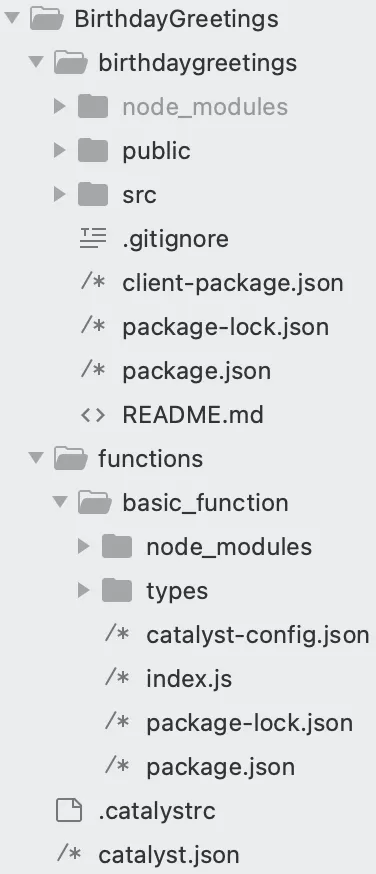Expand the types folder arrow
376x874 pixels.
coord(84,590)
